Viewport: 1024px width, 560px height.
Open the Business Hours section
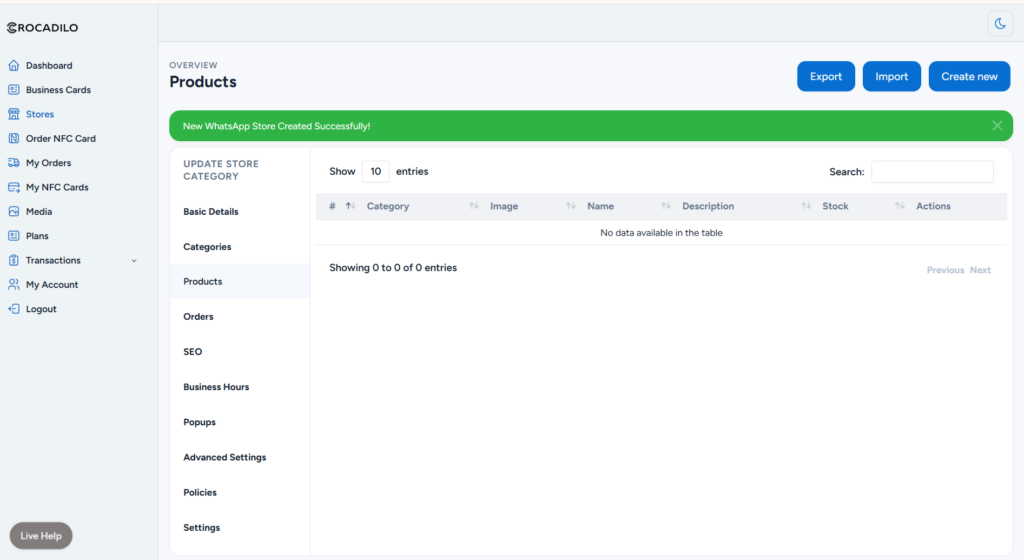tap(216, 387)
